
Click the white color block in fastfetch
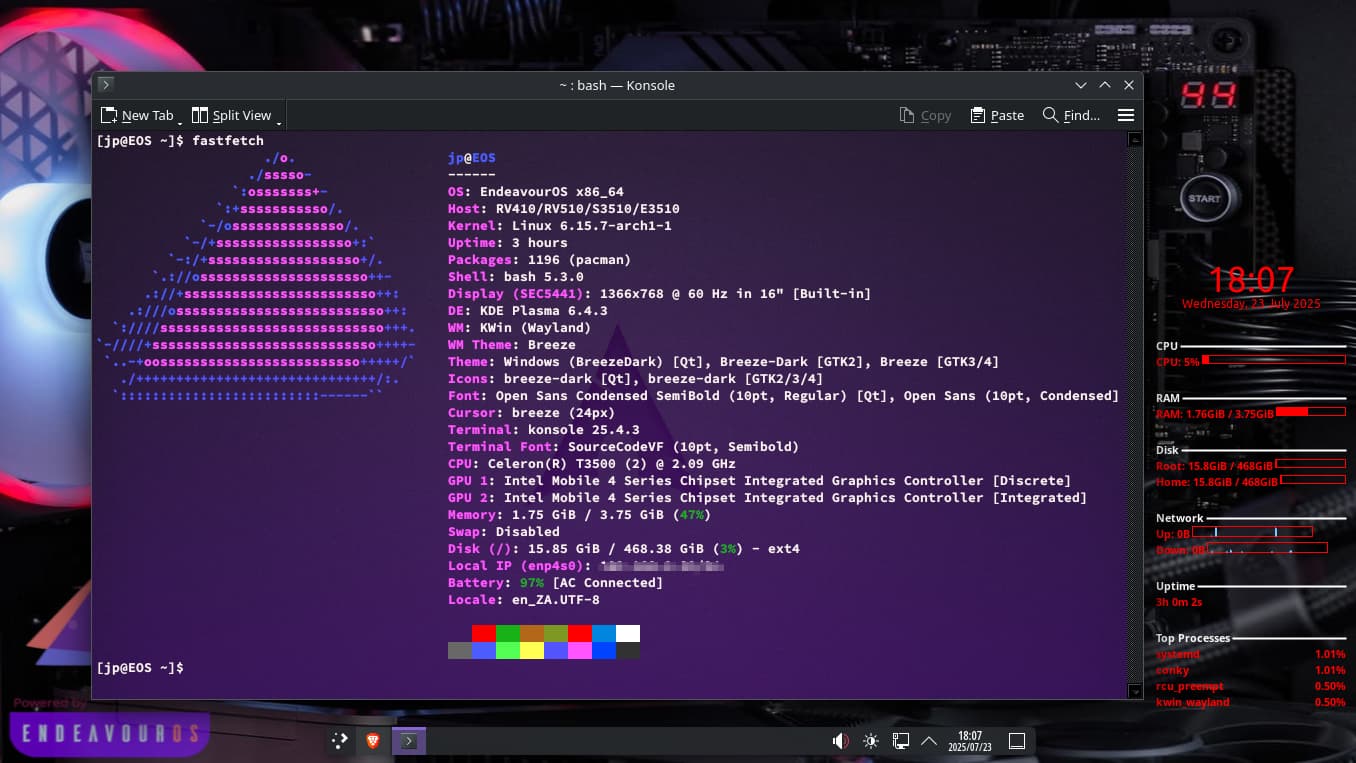click(x=628, y=633)
